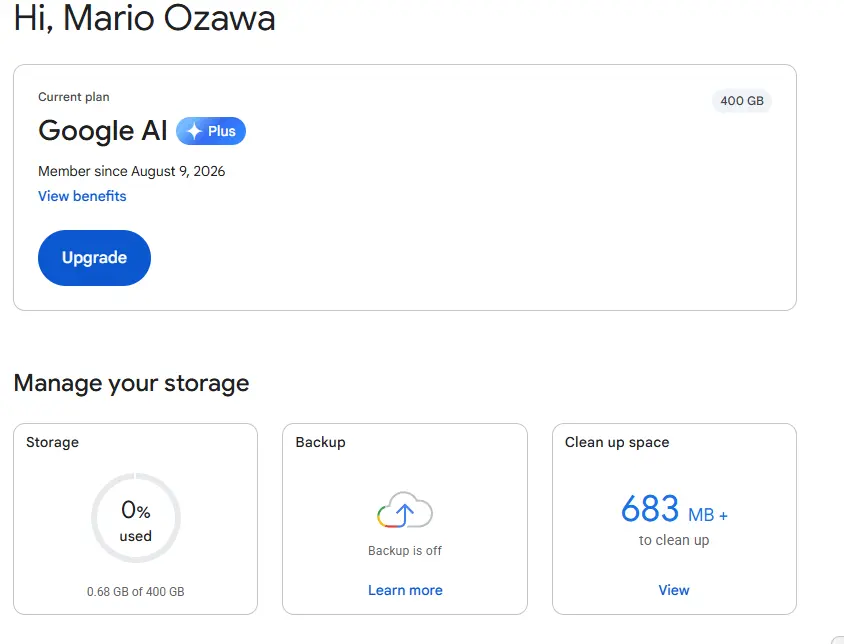Click the Google AI plan title
The height and width of the screenshot is (644, 844).
[x=103, y=131]
